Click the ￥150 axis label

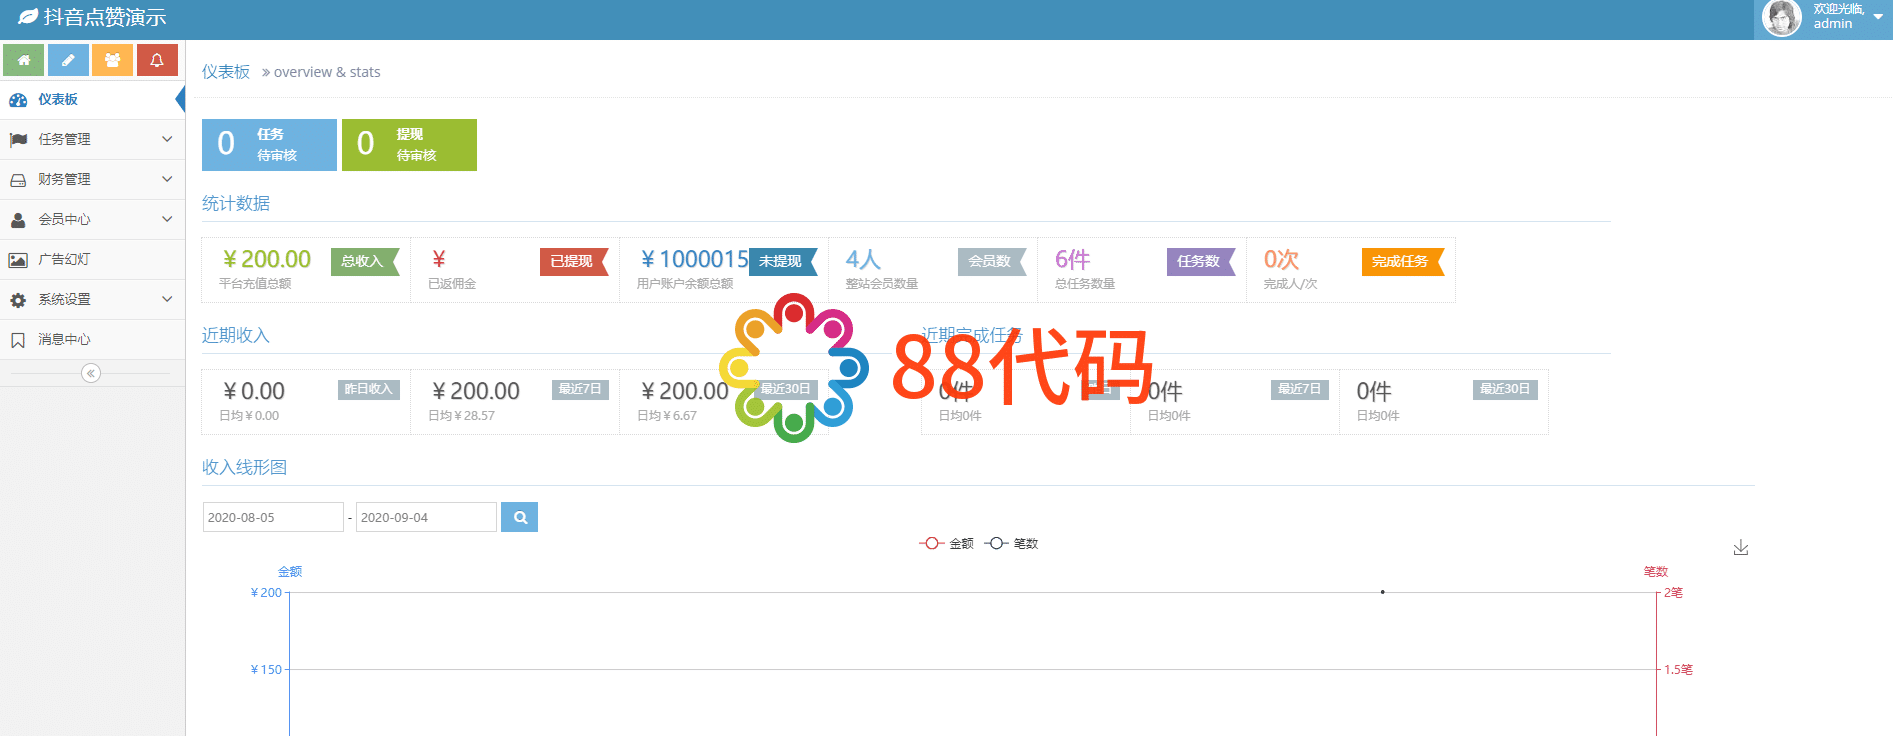(x=266, y=669)
